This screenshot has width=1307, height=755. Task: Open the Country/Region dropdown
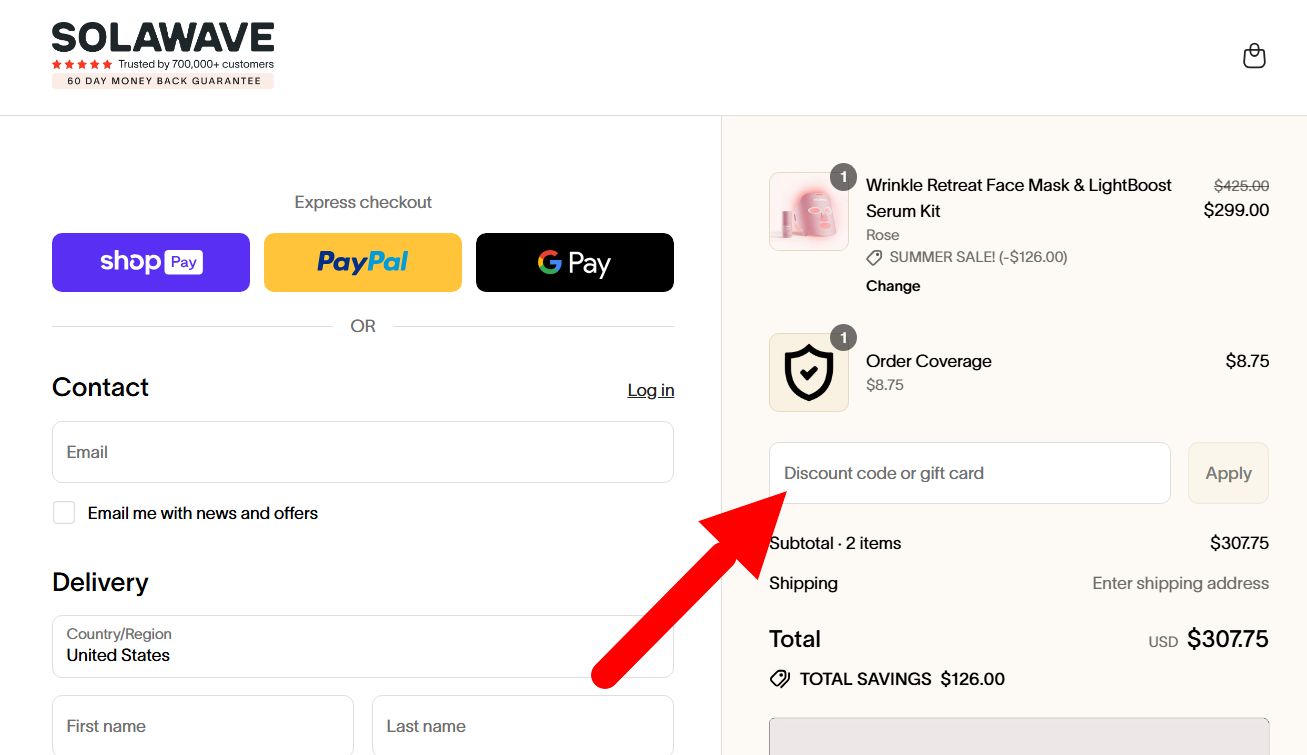tap(363, 646)
